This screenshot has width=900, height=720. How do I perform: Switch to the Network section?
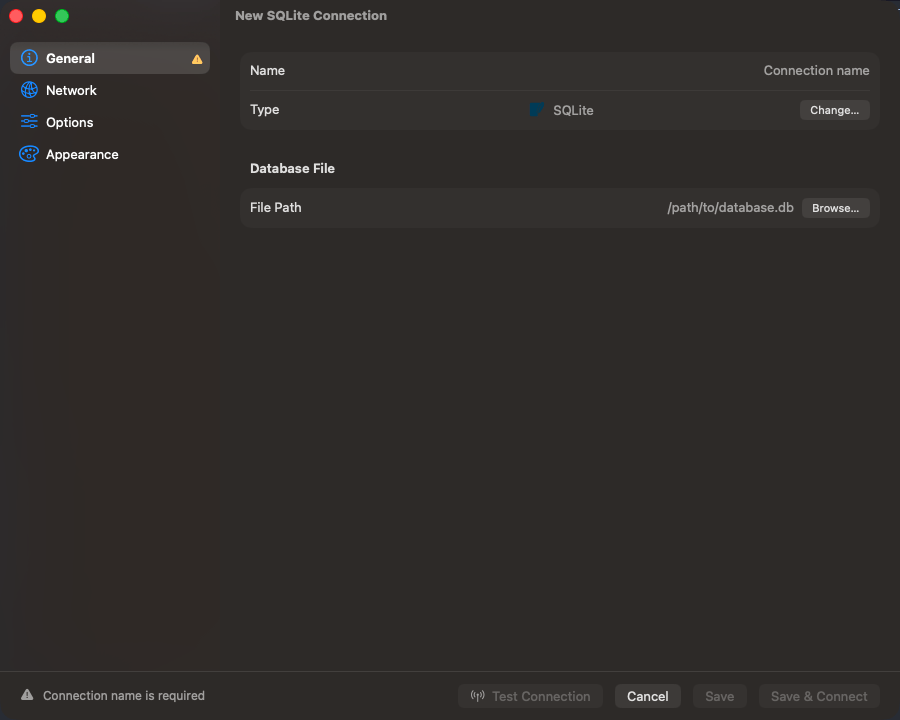click(x=110, y=90)
